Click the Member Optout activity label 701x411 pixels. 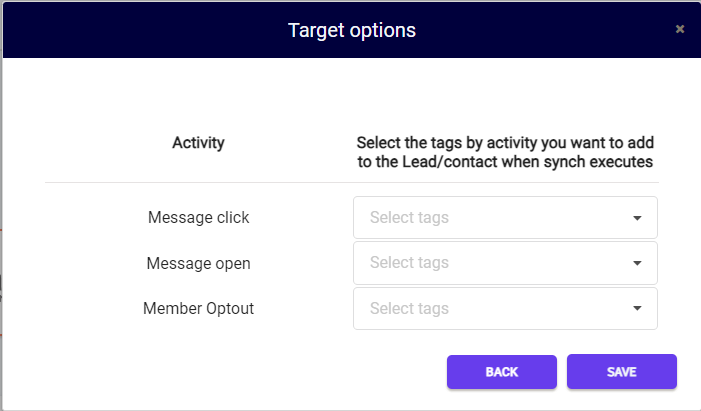198,308
